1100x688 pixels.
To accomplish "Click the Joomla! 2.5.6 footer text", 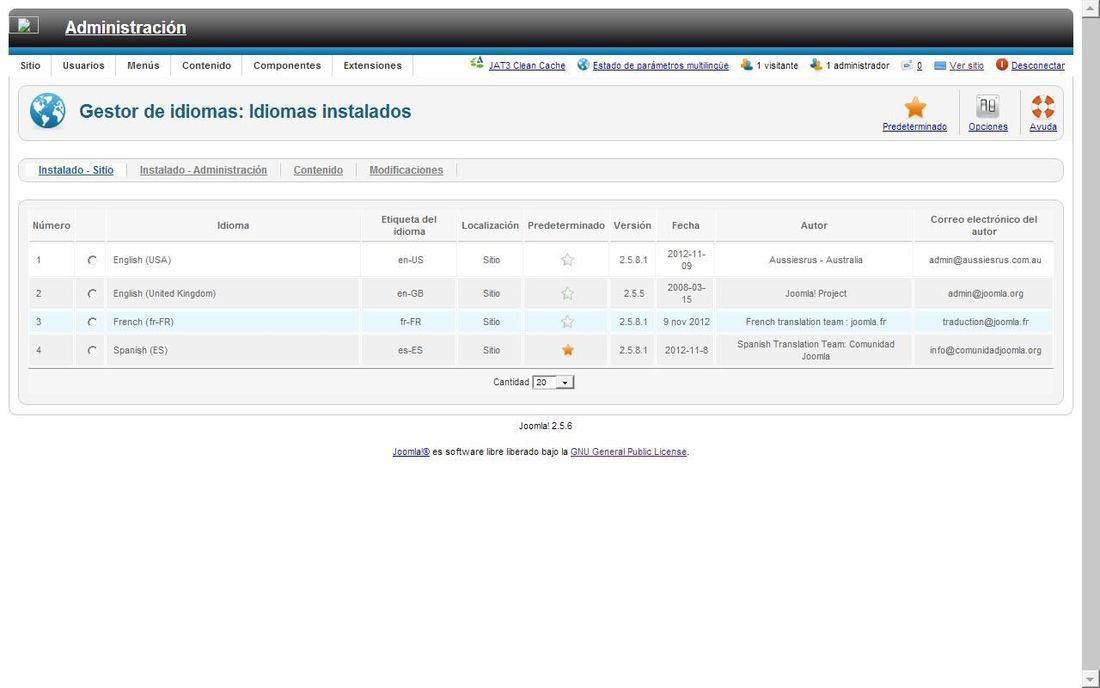I will tap(545, 426).
